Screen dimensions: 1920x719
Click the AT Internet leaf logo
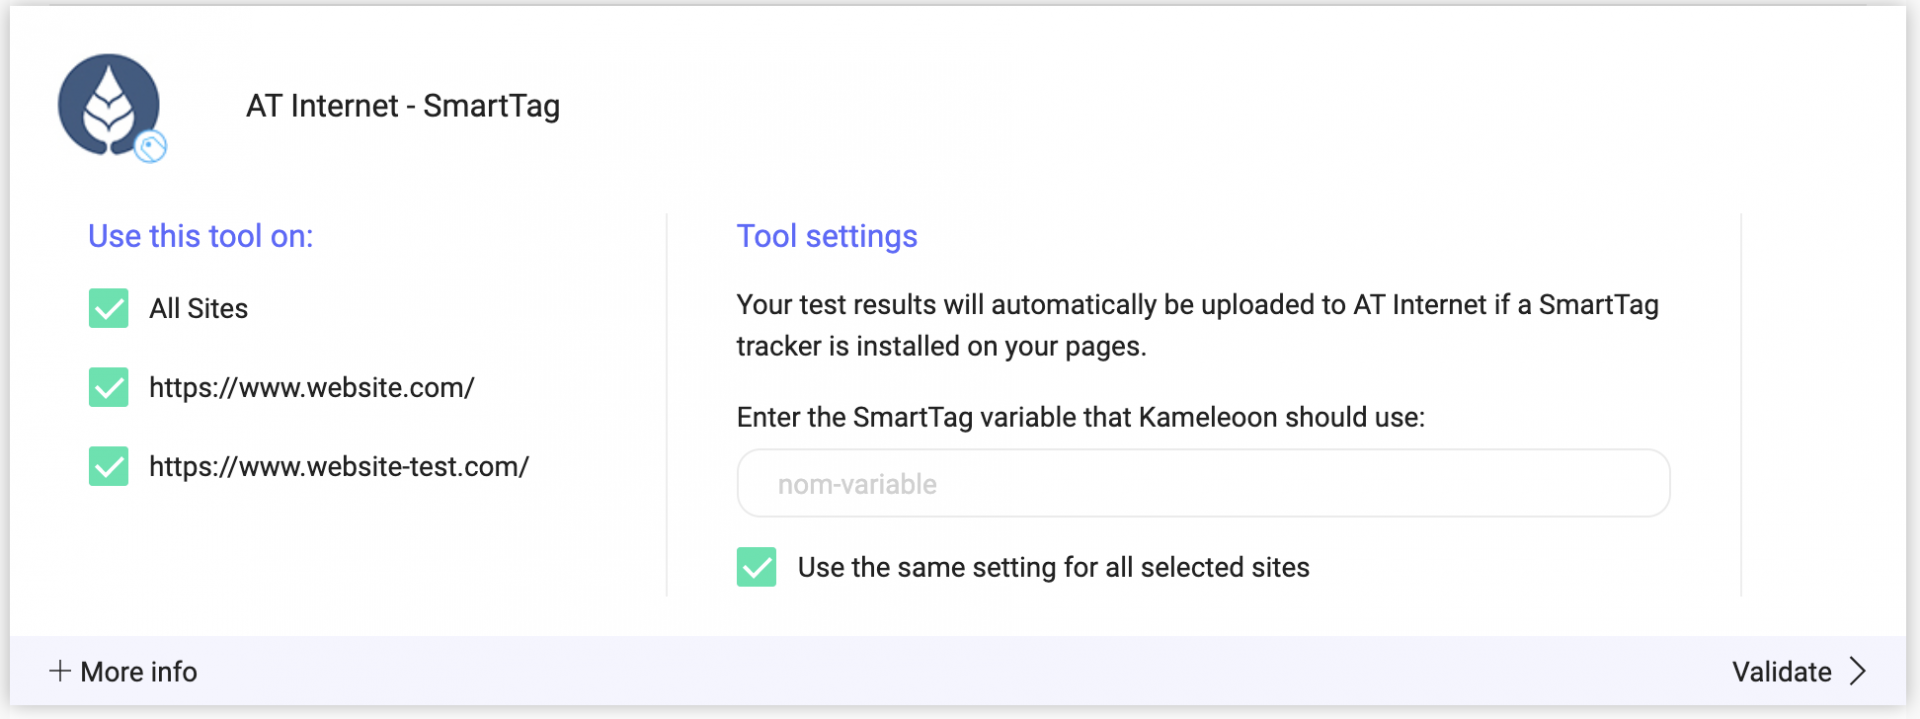click(x=108, y=104)
